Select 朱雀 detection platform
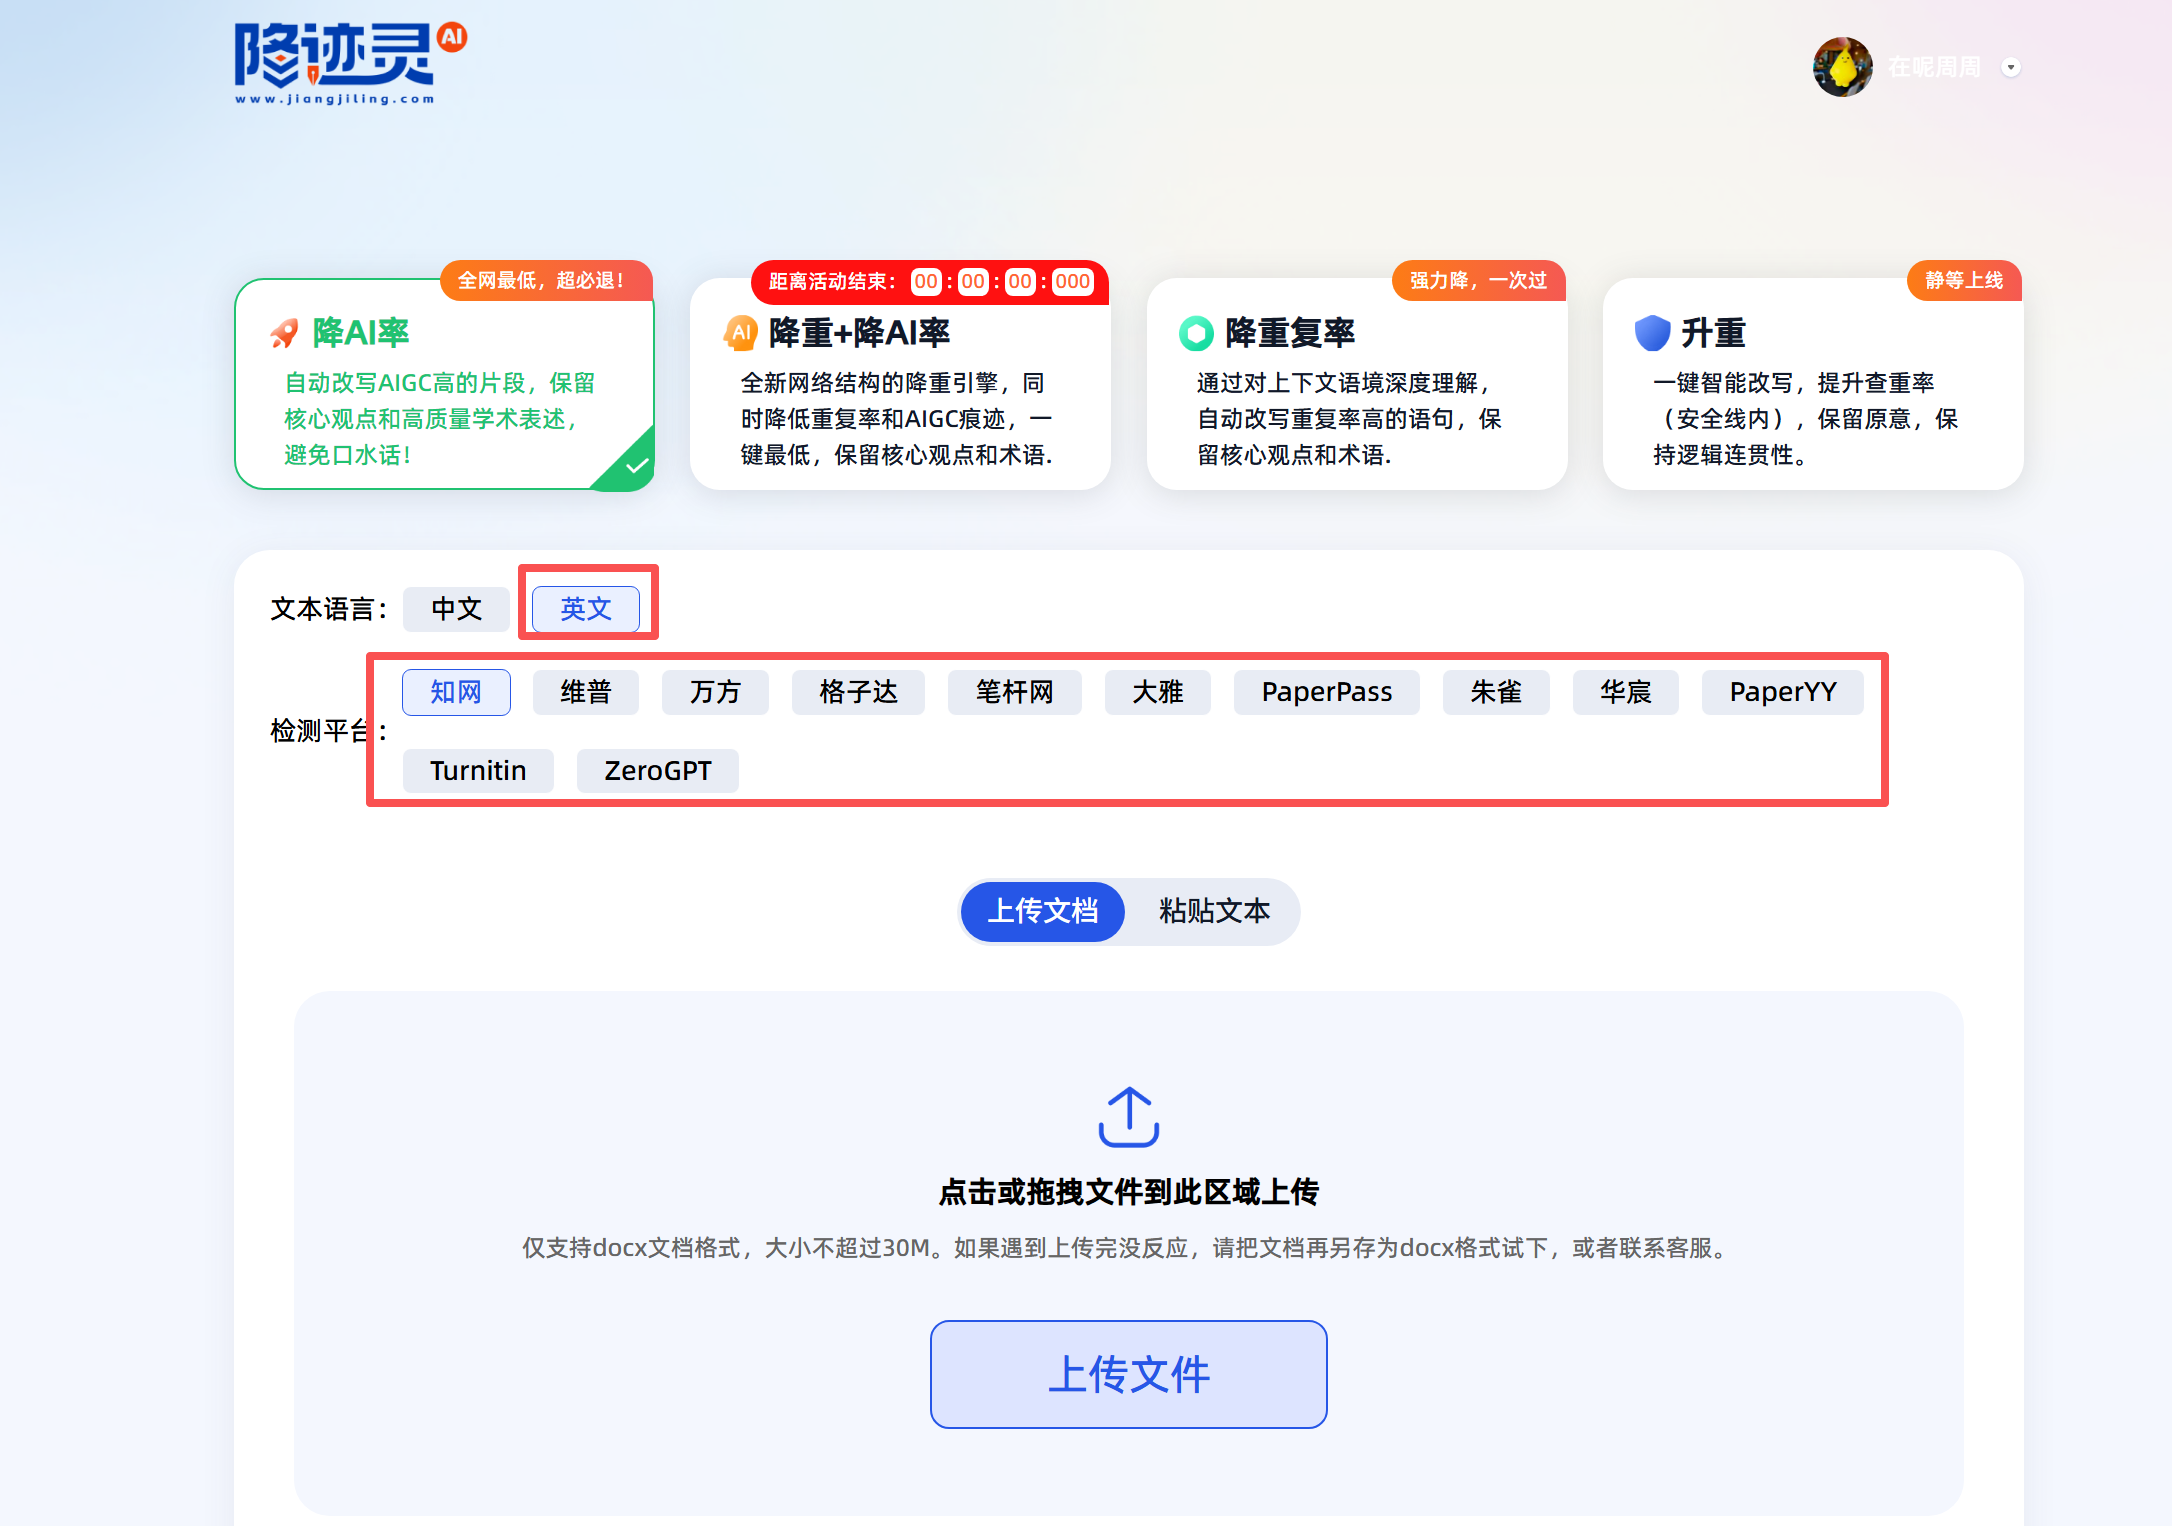2172x1526 pixels. pos(1496,692)
